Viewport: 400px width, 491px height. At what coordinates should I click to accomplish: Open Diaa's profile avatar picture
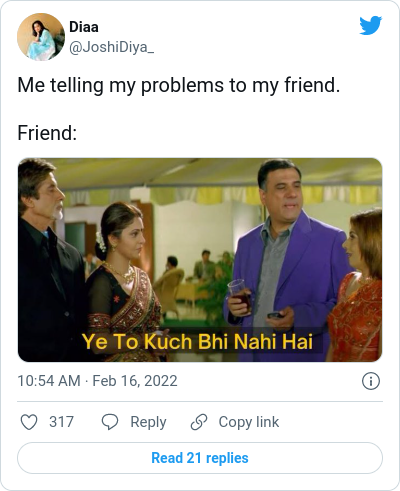(41, 37)
